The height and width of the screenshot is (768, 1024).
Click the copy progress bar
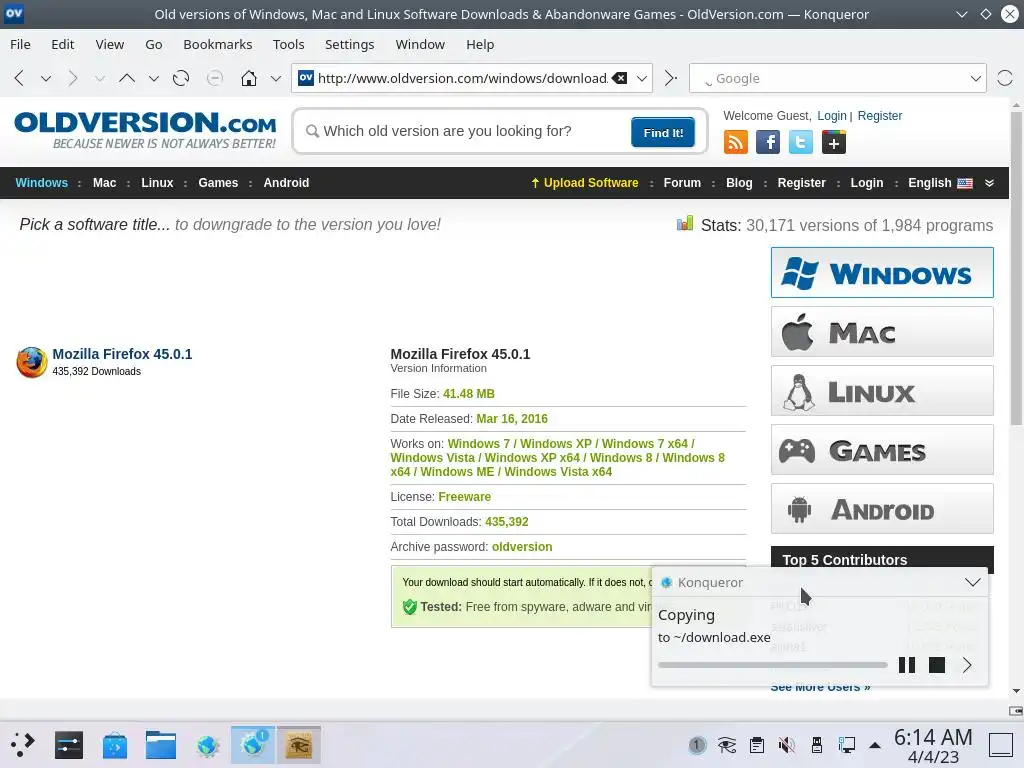(773, 665)
